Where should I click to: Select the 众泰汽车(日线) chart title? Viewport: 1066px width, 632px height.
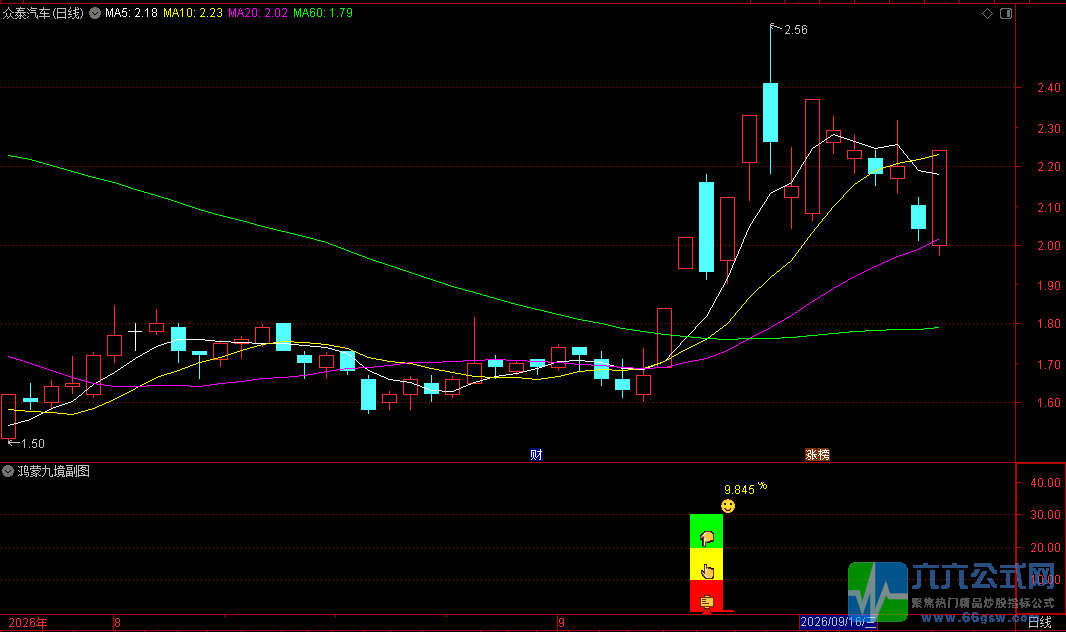pyautogui.click(x=43, y=13)
